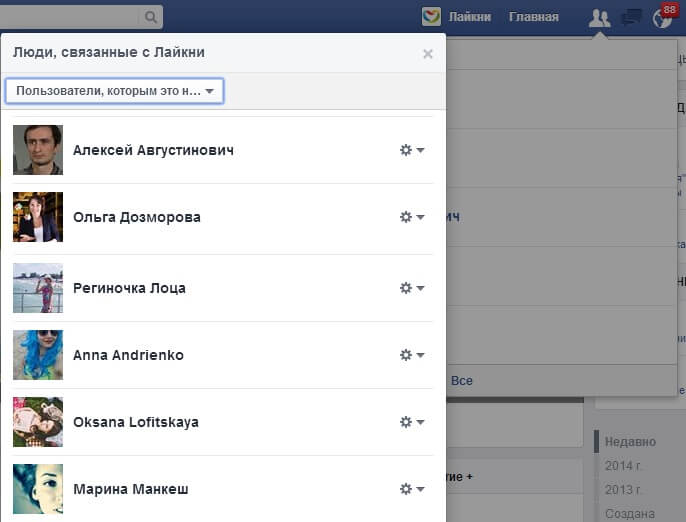Screen dimensions: 686x522
Task: Open Oksana Lofitskaya profile name
Action: tap(136, 422)
